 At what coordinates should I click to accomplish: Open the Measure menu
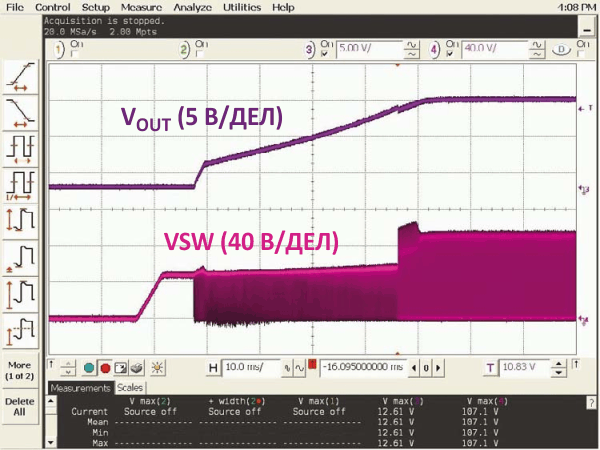[141, 7]
